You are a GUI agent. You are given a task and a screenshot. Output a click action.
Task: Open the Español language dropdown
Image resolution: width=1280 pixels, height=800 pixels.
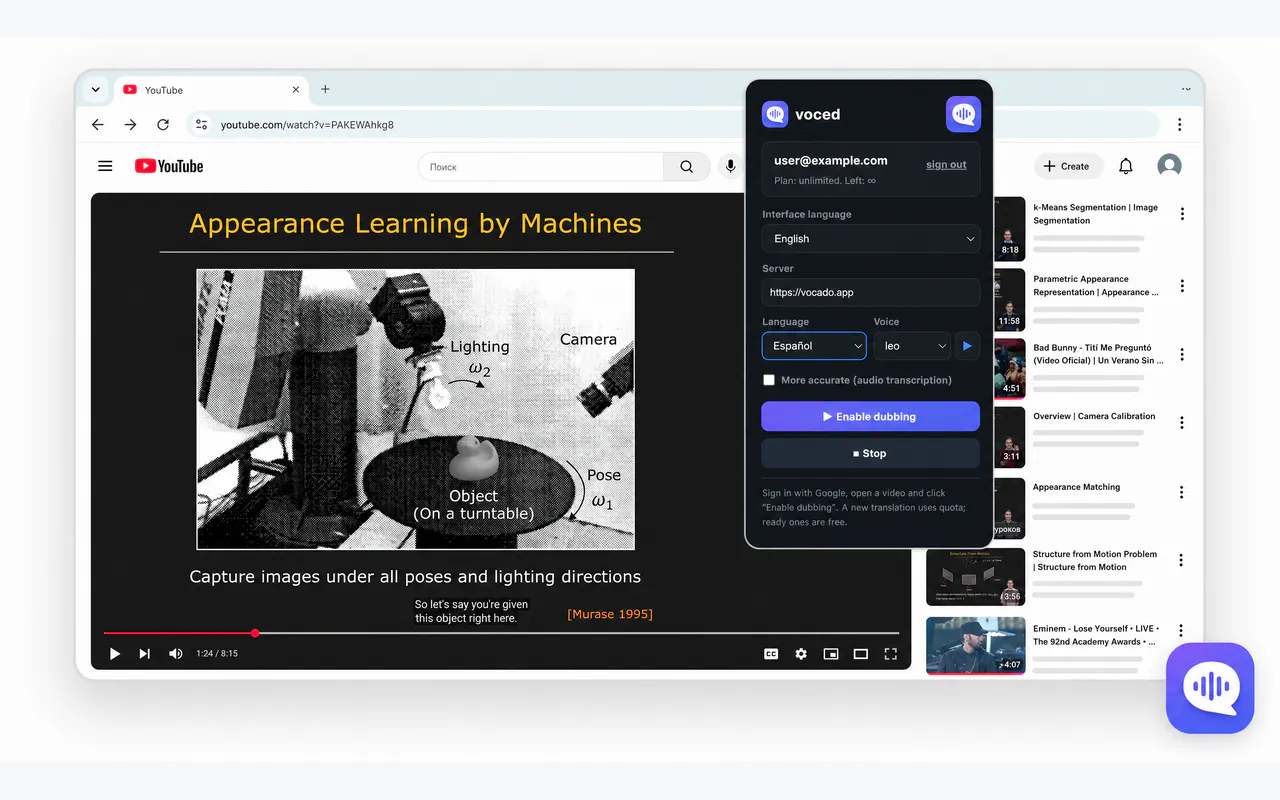tap(814, 346)
